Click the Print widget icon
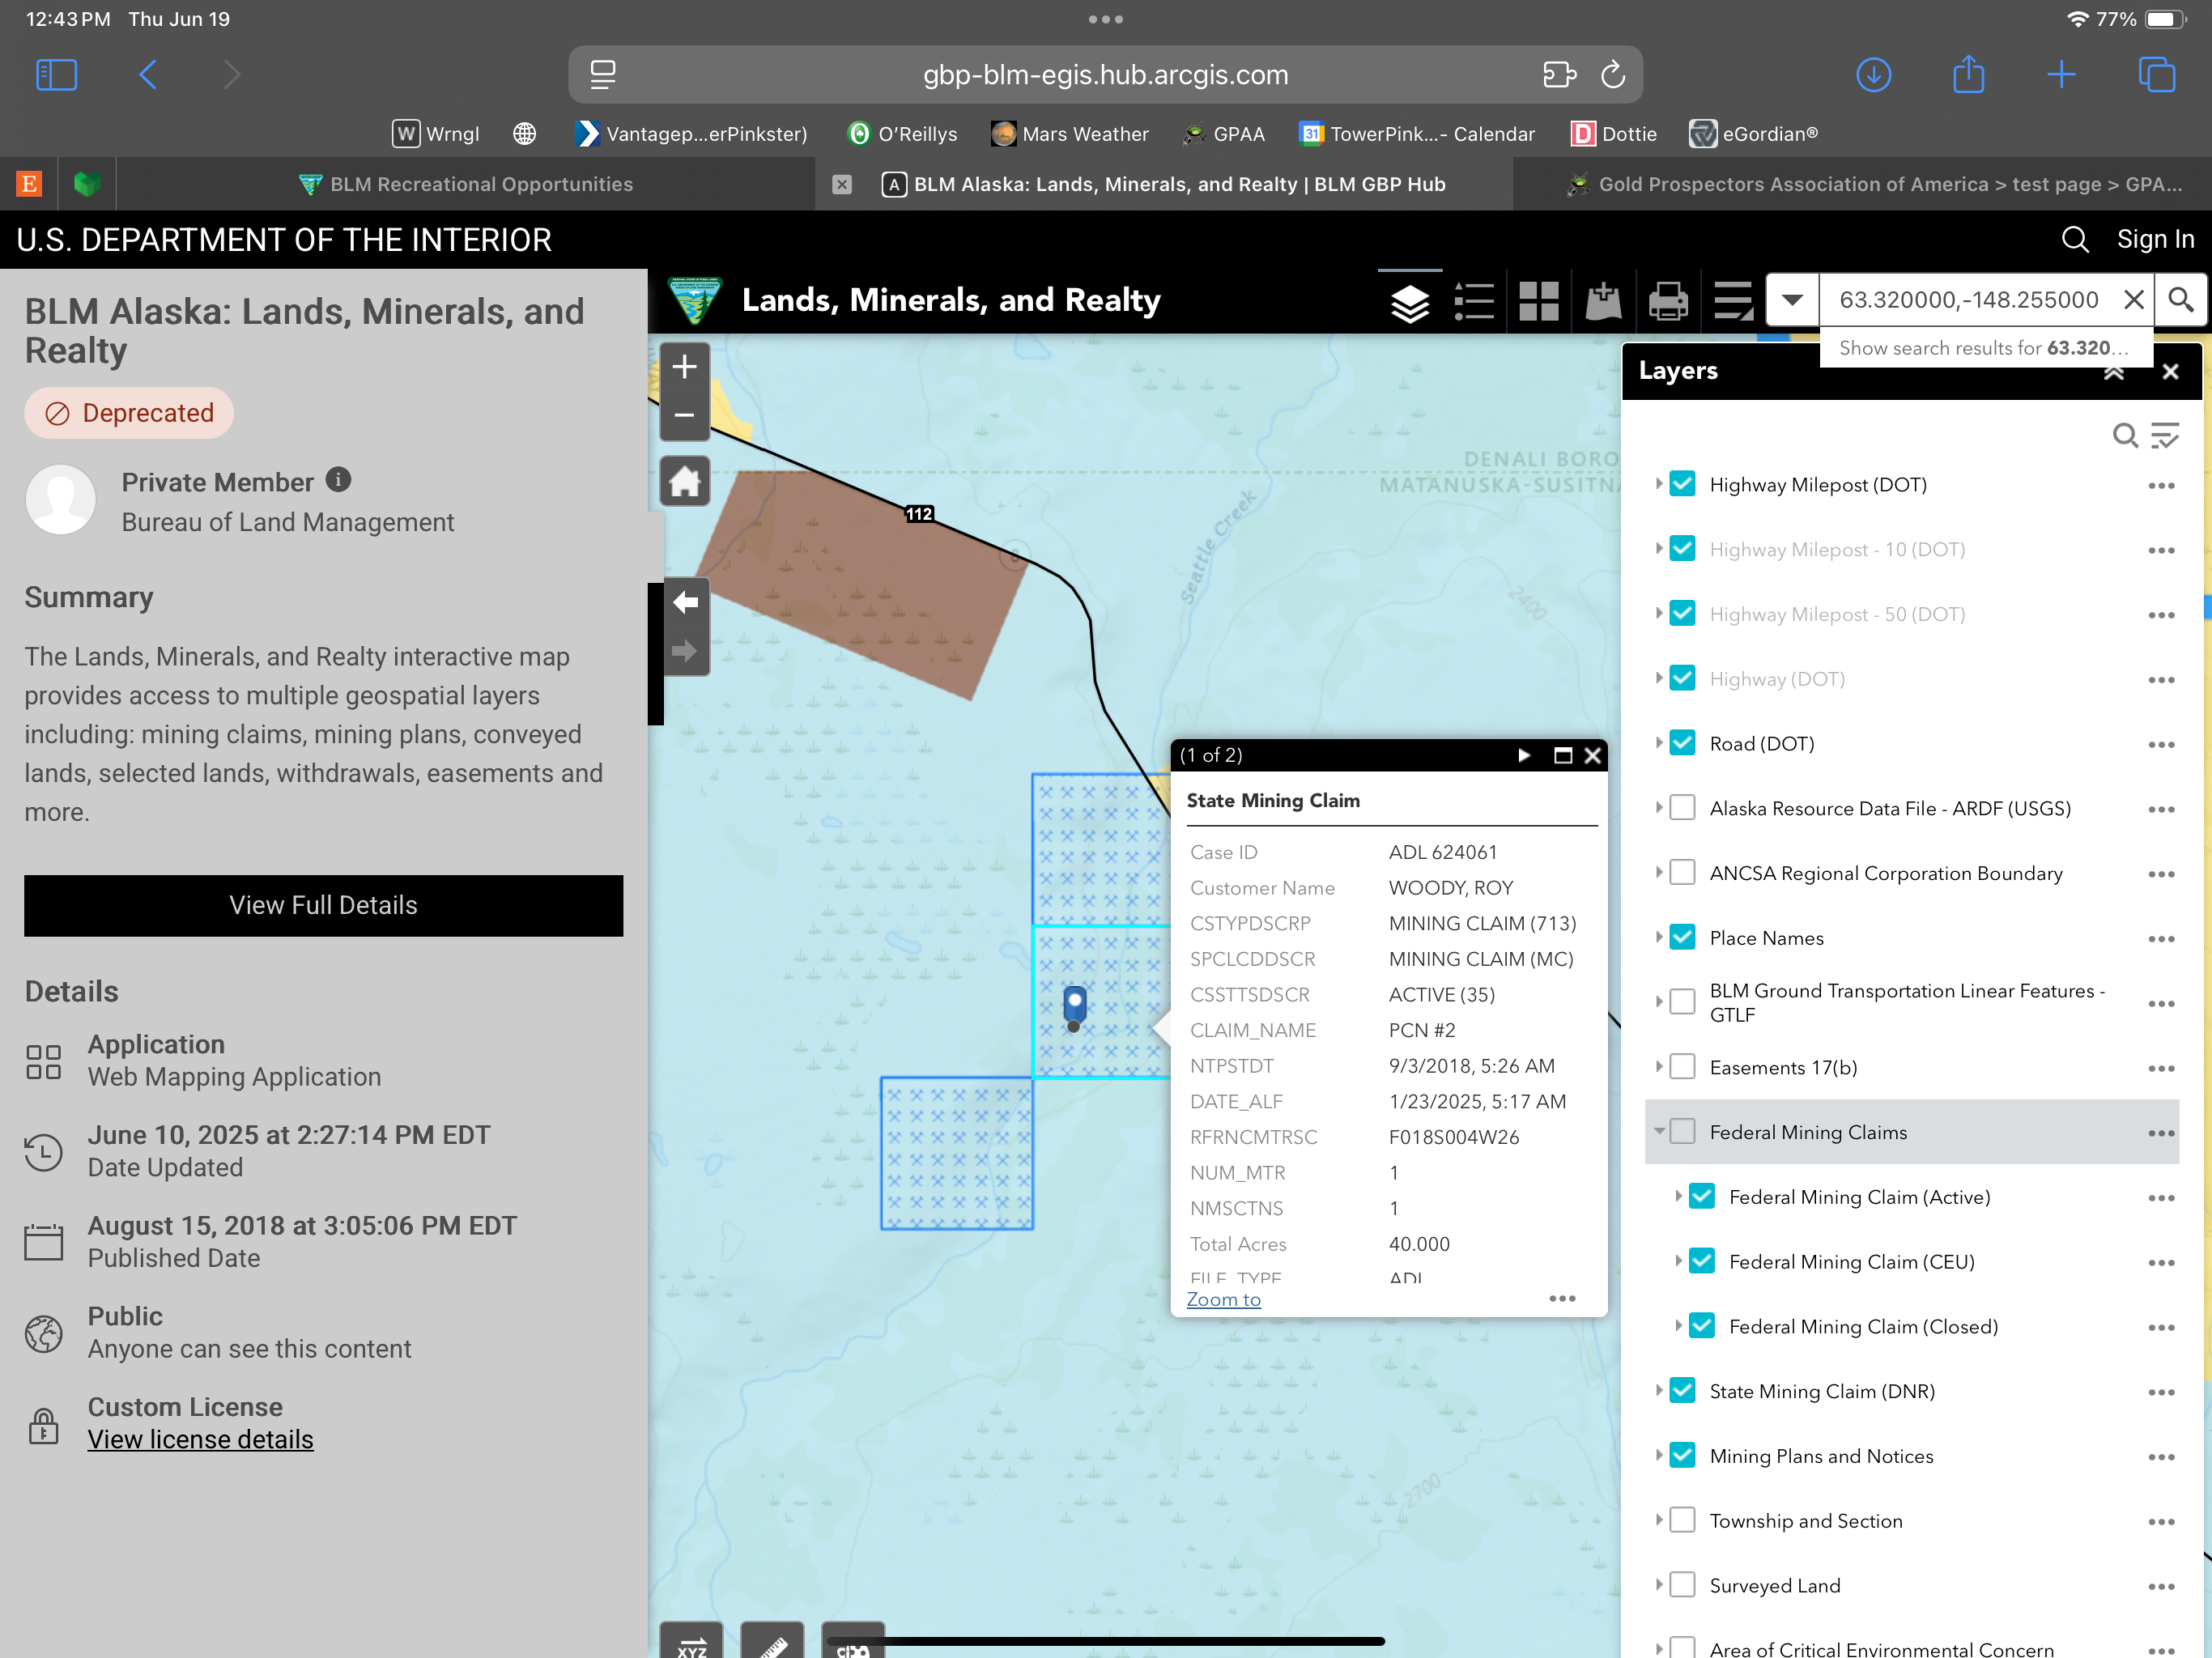This screenshot has width=2212, height=1658. point(1667,301)
